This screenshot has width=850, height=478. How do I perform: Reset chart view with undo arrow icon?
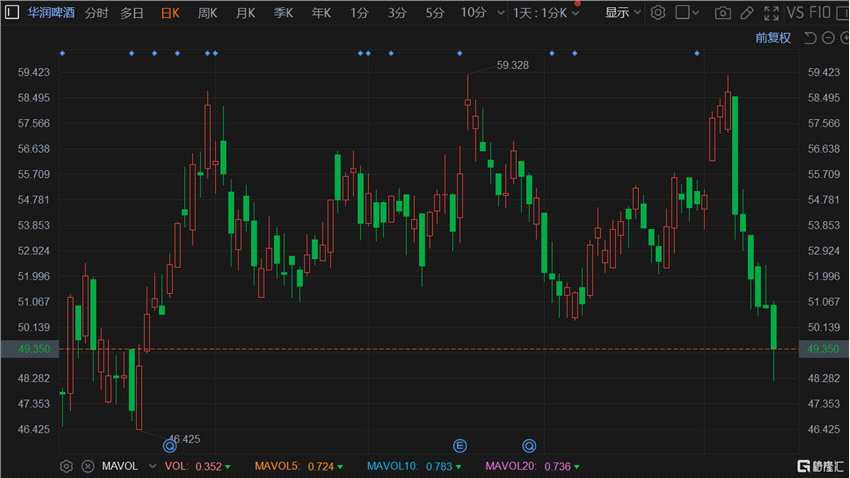(810, 38)
